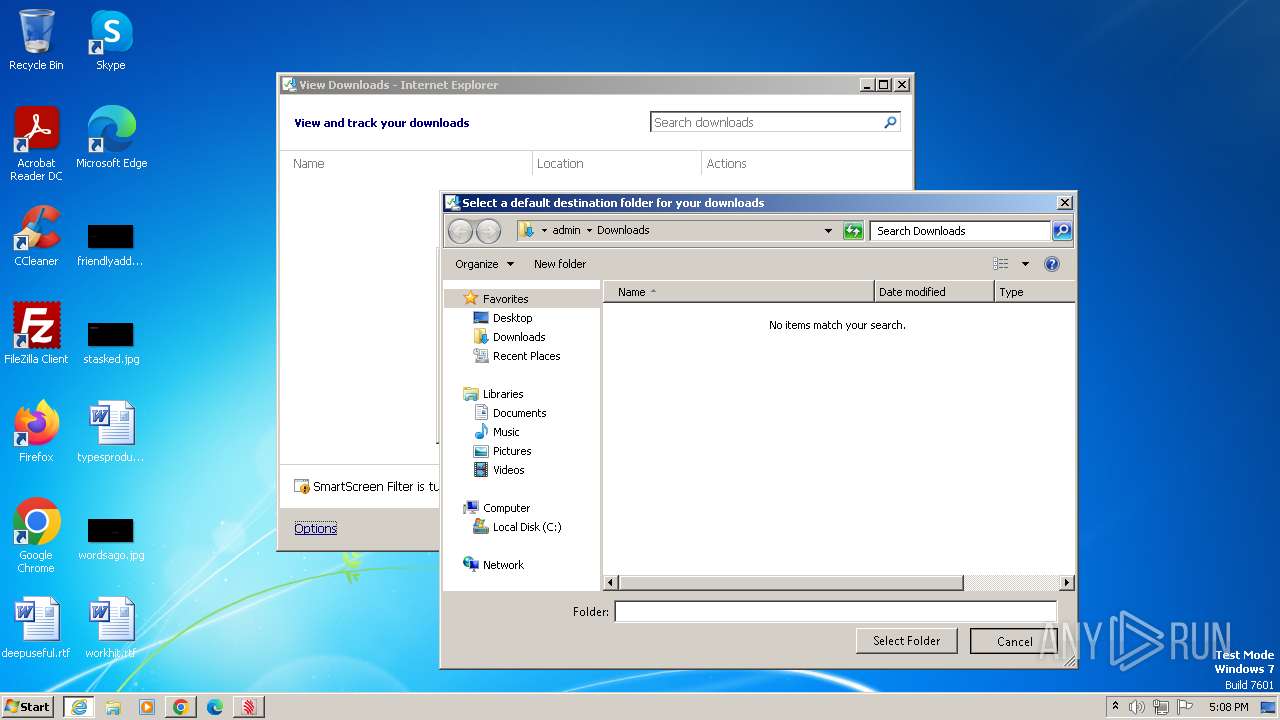Sort by the Date modified column

tap(934, 292)
